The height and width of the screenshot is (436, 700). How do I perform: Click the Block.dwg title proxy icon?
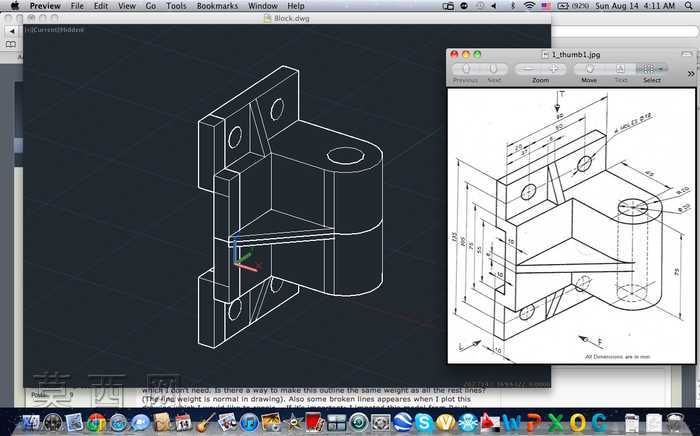[267, 18]
